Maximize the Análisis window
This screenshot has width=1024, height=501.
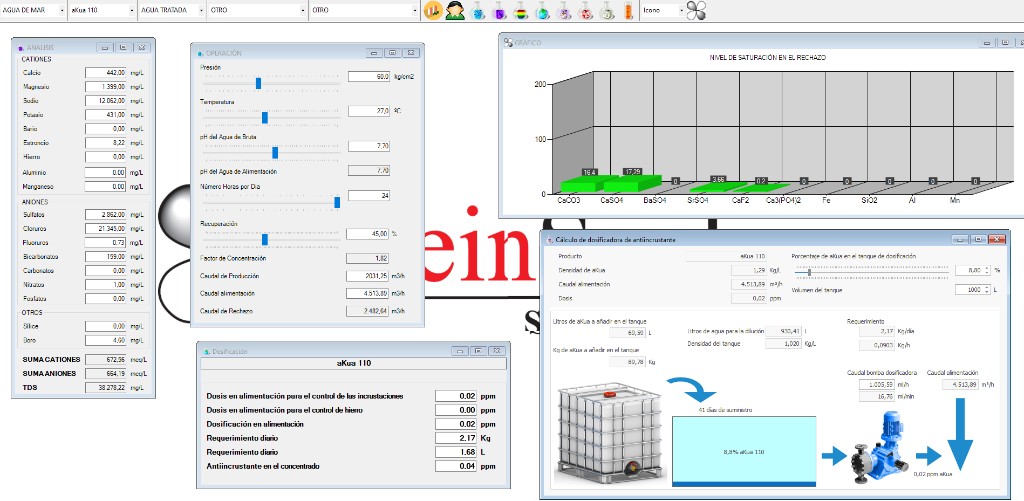(123, 47)
